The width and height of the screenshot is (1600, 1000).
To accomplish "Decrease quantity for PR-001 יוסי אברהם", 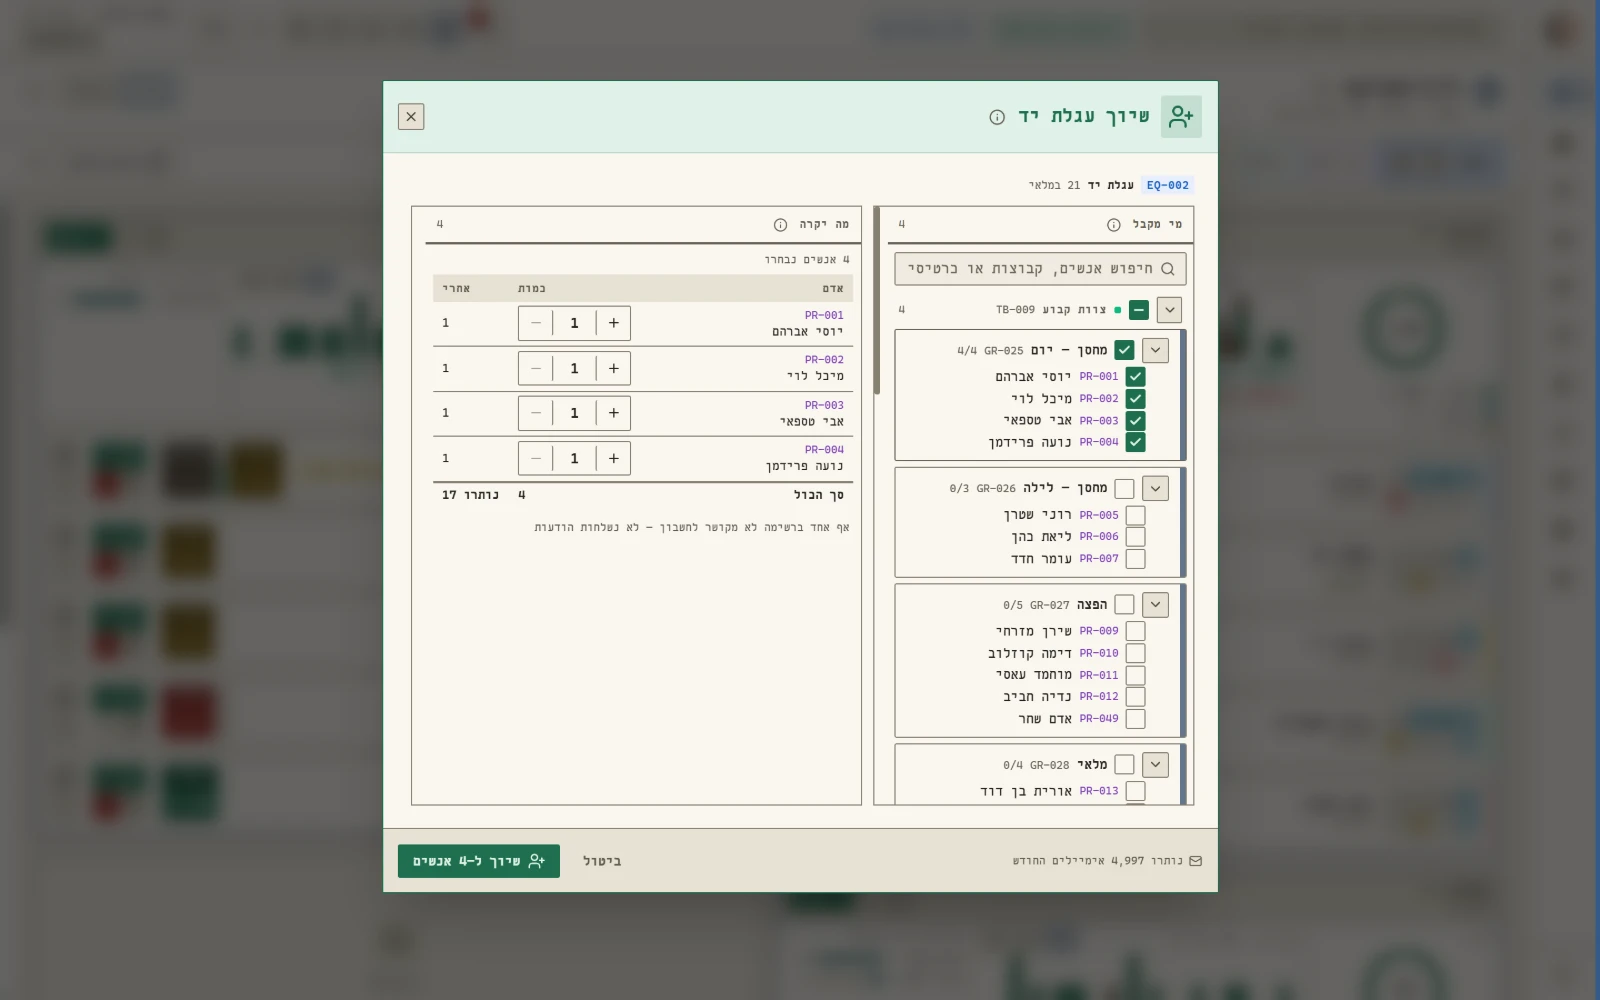I will (536, 323).
